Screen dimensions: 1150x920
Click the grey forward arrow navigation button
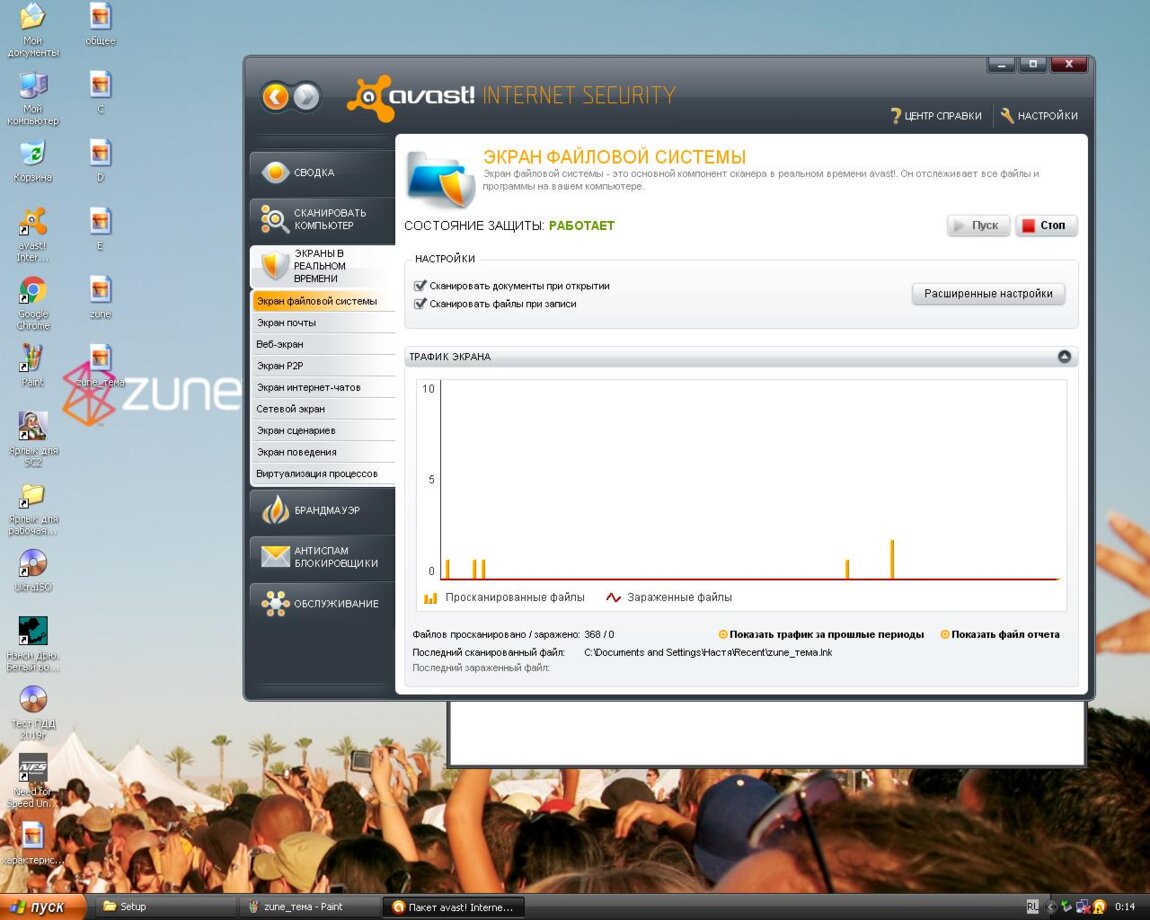click(x=307, y=96)
